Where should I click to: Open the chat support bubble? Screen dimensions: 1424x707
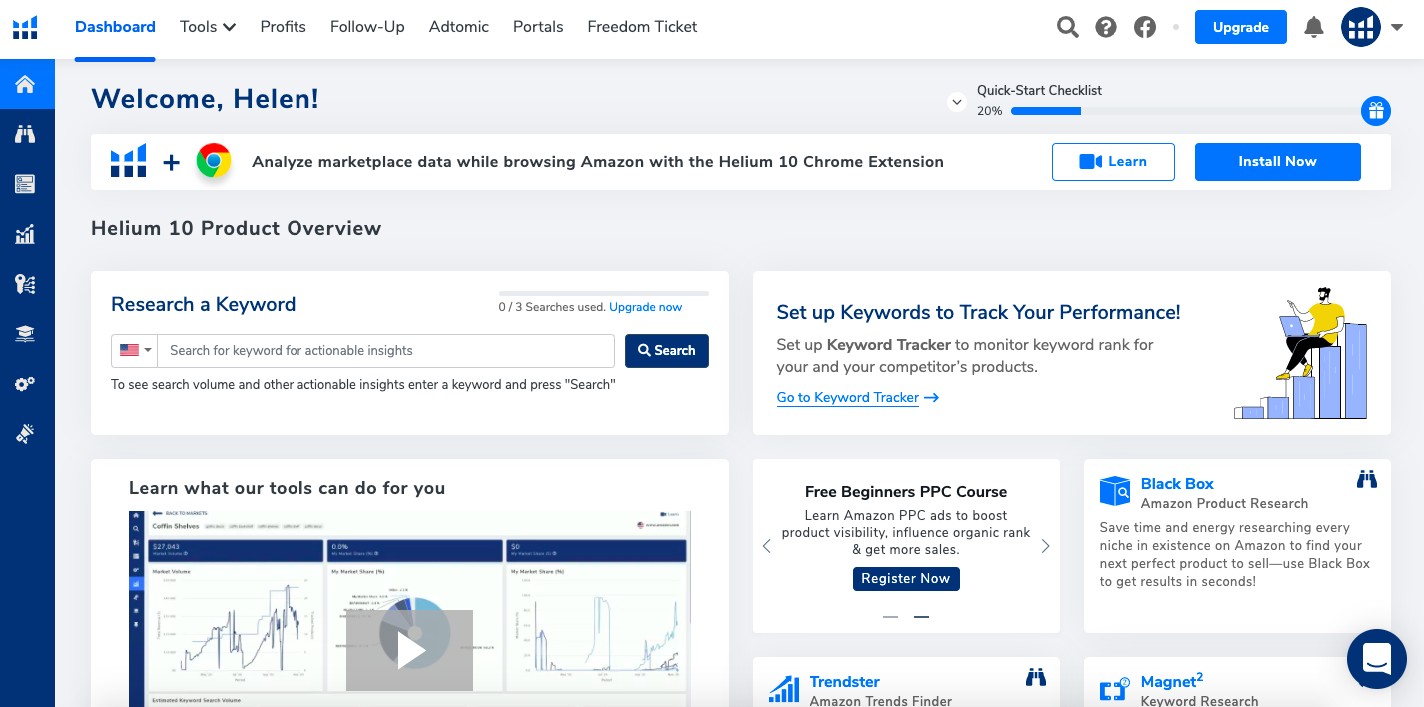click(1377, 659)
